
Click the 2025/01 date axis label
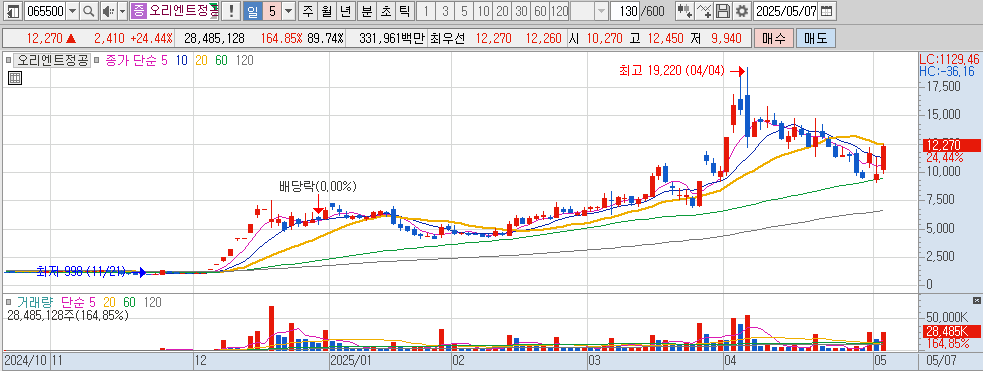click(x=352, y=361)
